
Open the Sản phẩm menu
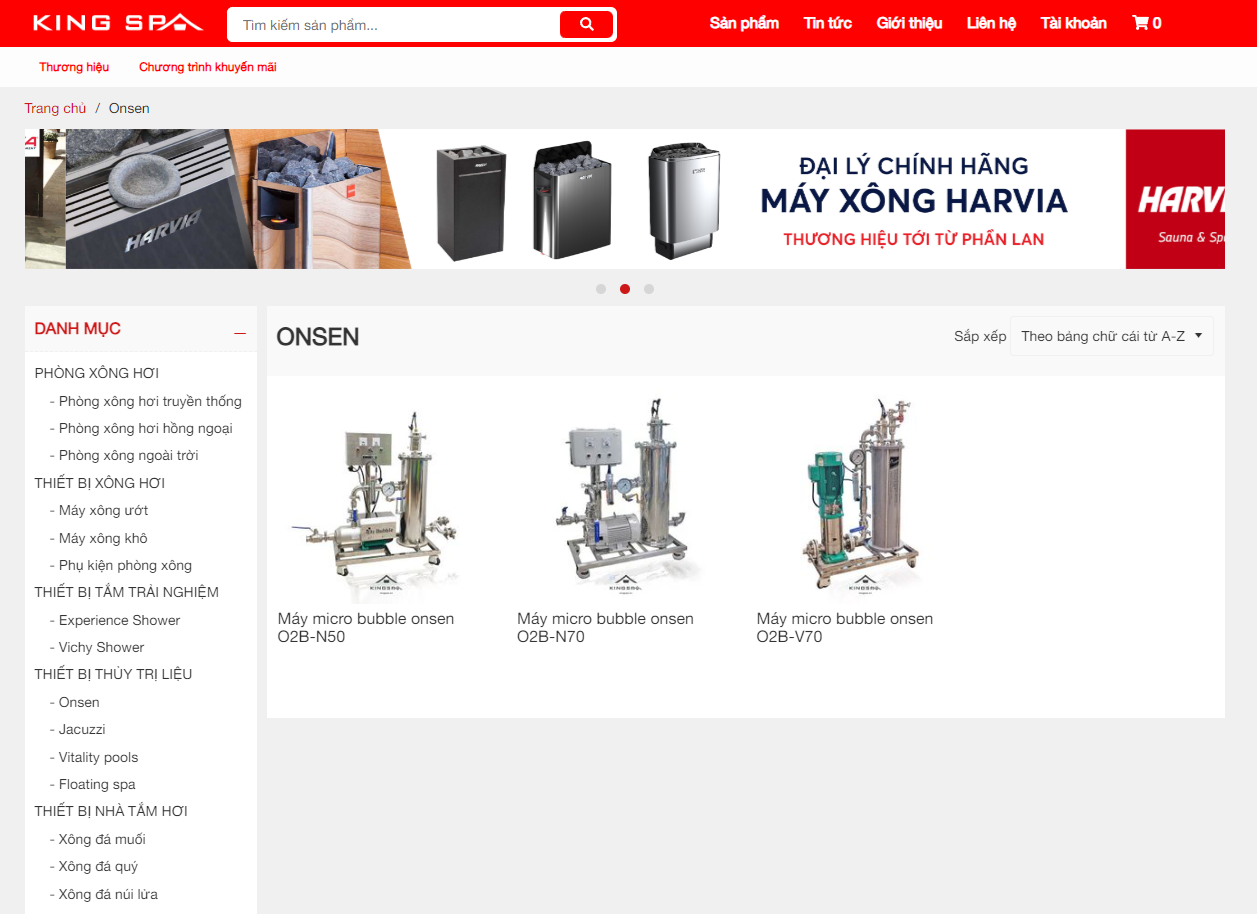tap(744, 23)
